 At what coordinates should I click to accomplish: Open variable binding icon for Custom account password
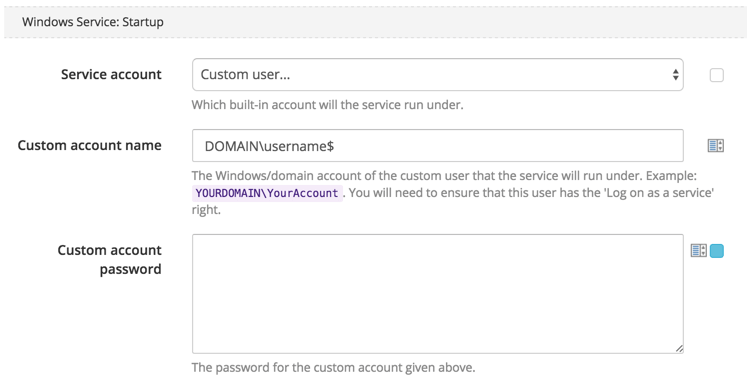coord(699,251)
